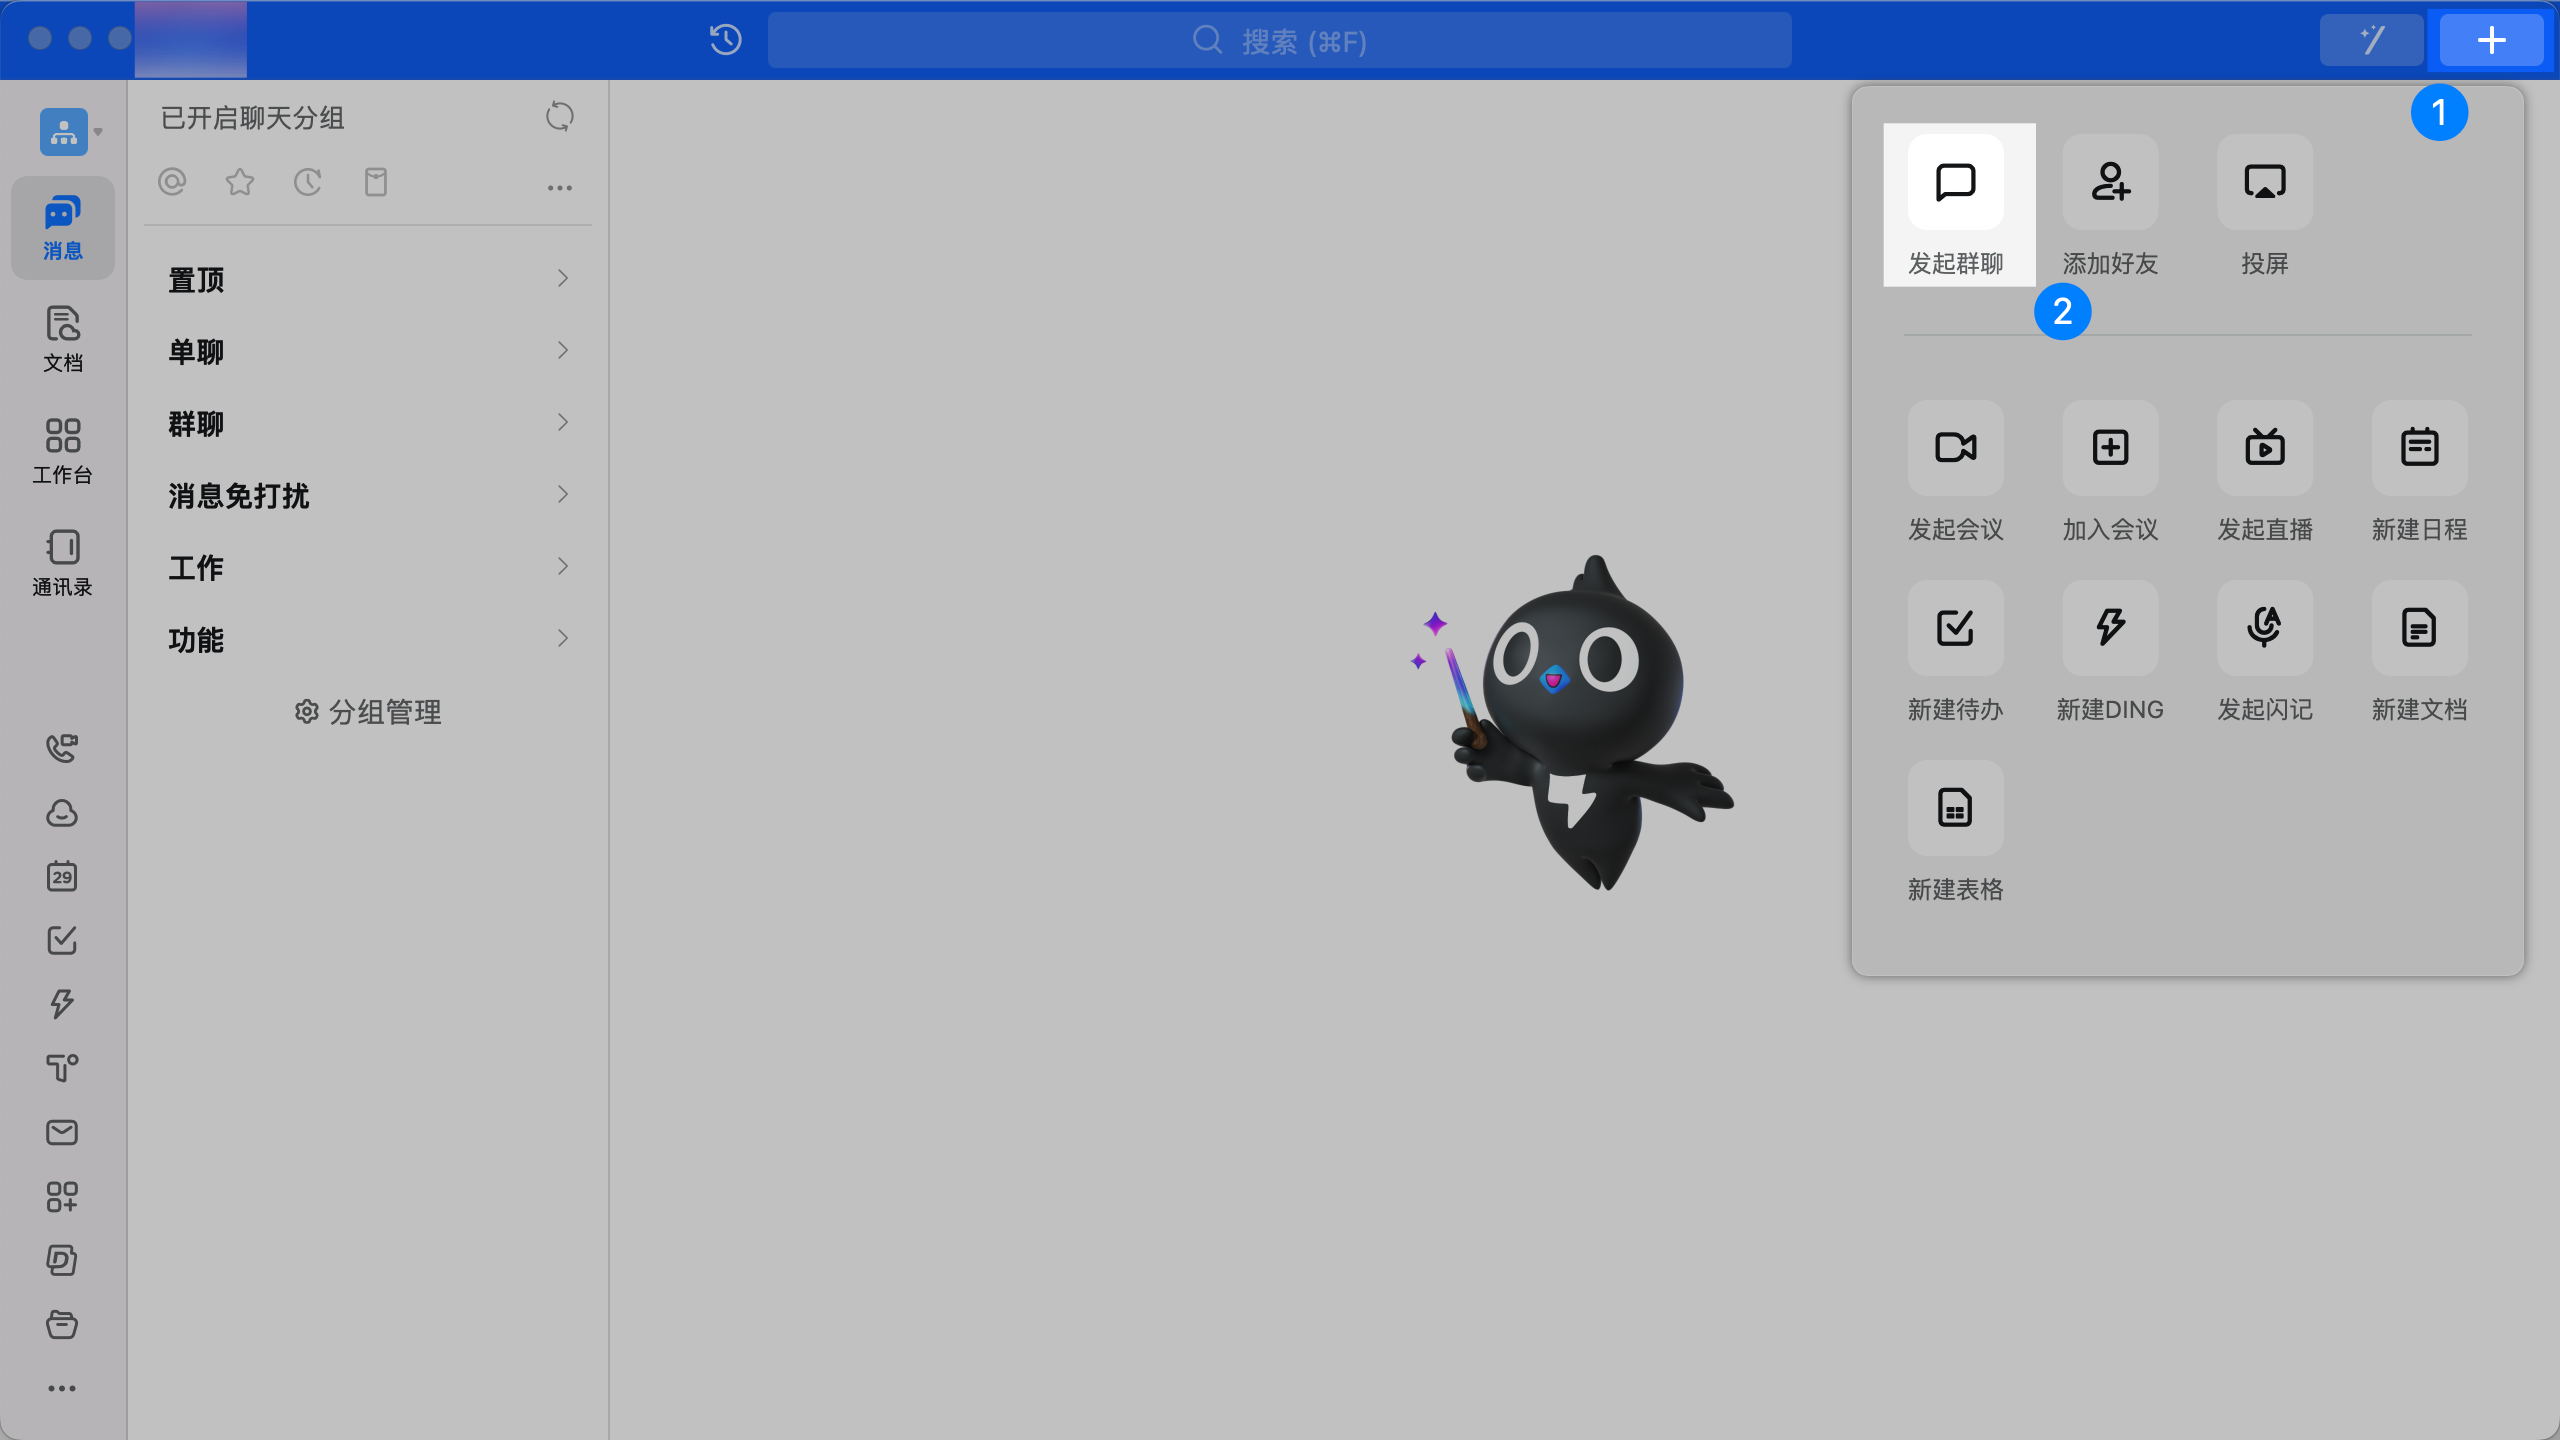Image resolution: width=2560 pixels, height=1440 pixels.
Task: Click the blue plus create button
Action: pos(2491,40)
